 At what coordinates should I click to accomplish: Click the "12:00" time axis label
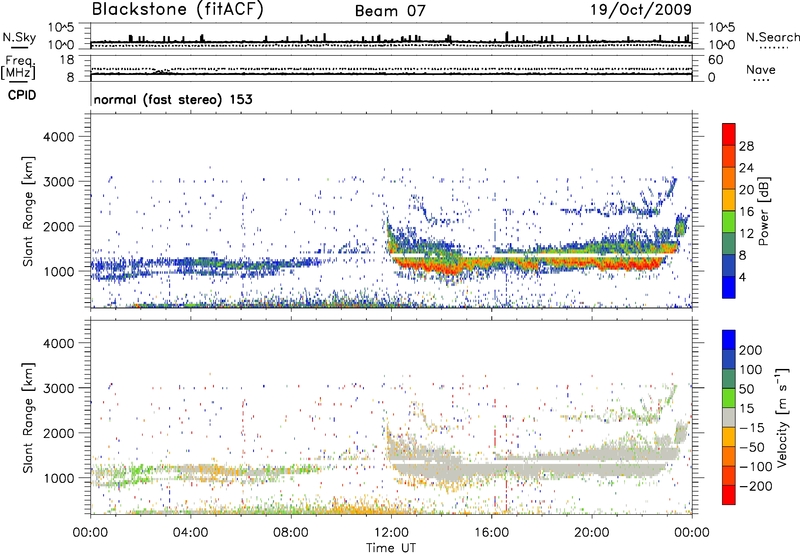point(391,533)
